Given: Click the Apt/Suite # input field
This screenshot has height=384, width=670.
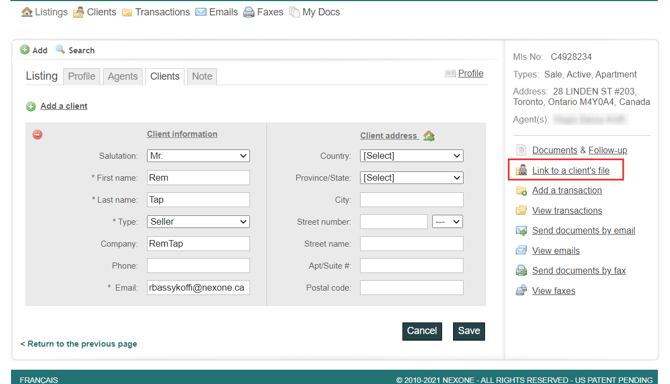Looking at the screenshot, I should [411, 266].
